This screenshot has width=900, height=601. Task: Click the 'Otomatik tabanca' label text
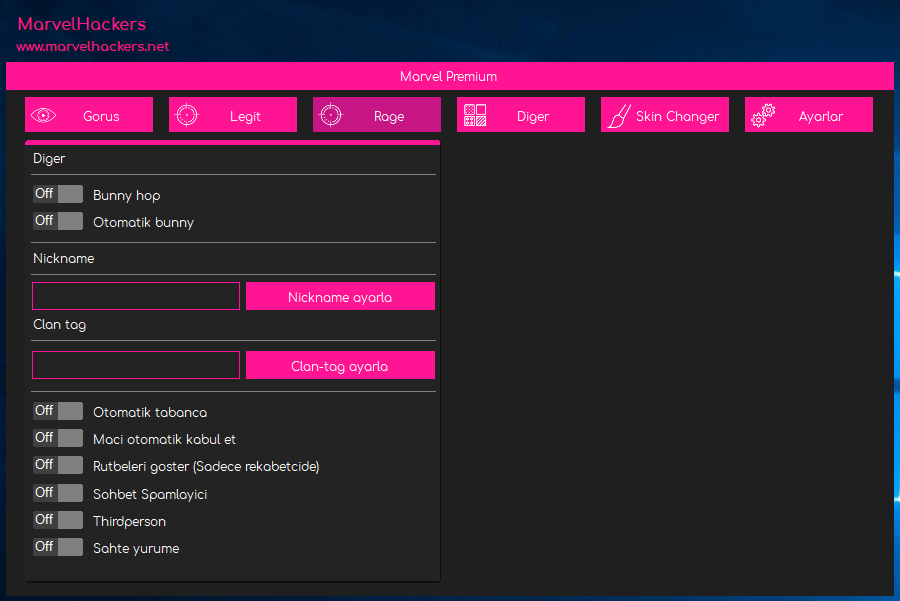click(x=150, y=412)
